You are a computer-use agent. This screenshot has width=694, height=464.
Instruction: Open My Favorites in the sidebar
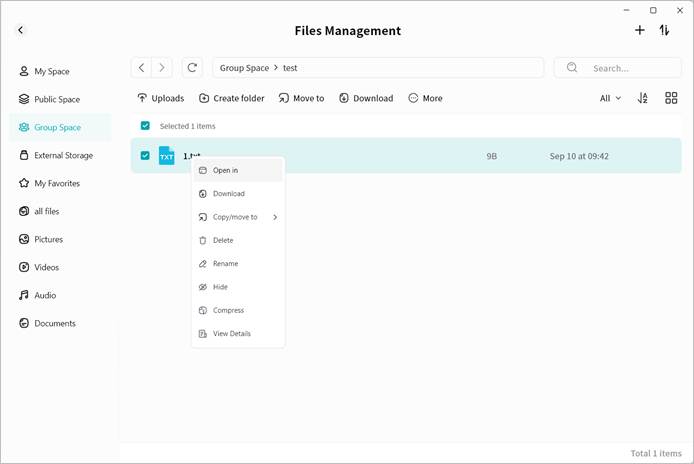pos(56,183)
